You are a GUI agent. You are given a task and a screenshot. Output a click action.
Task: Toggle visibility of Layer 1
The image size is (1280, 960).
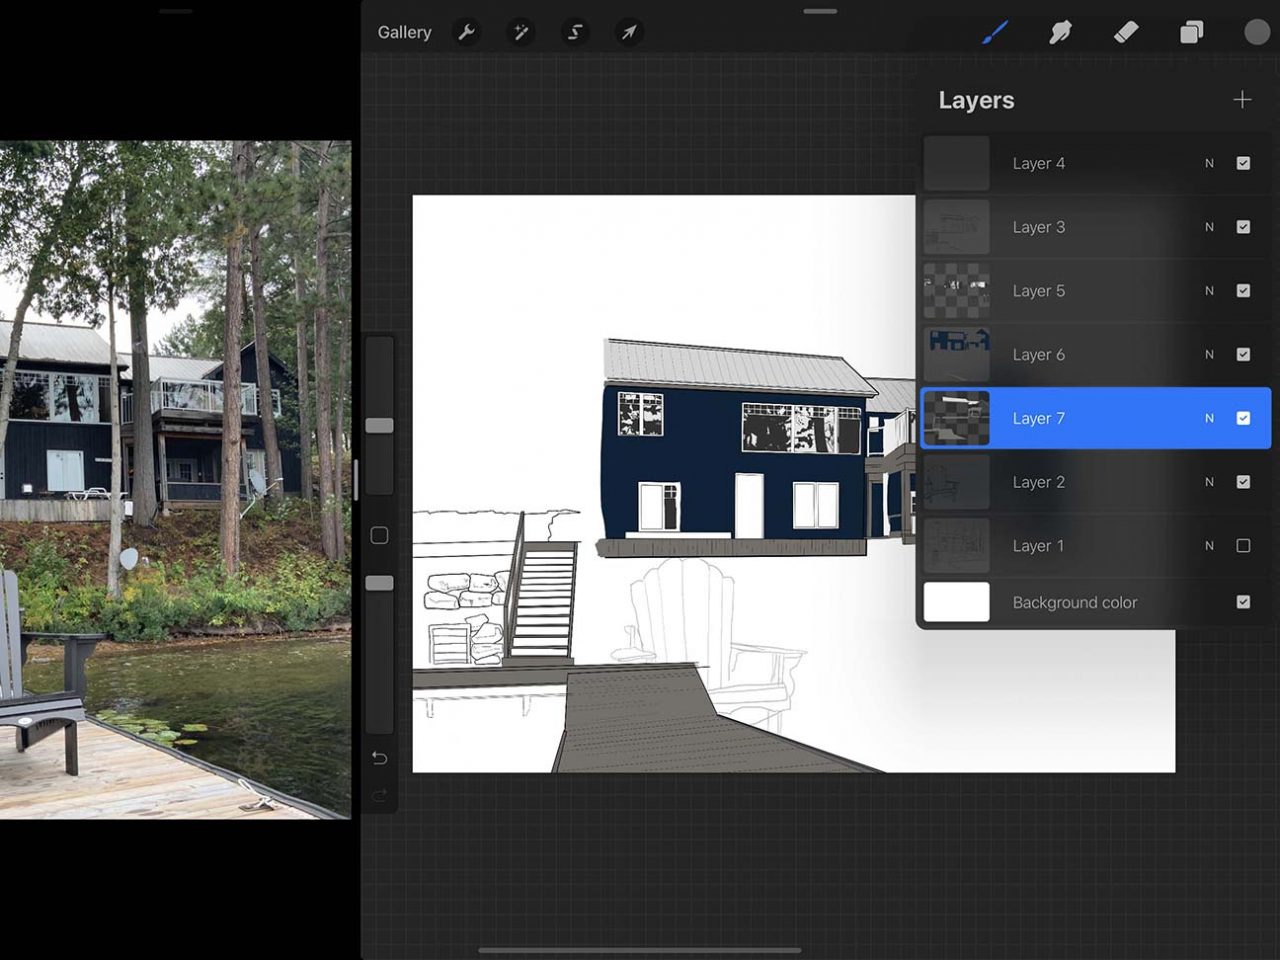[x=1243, y=545]
